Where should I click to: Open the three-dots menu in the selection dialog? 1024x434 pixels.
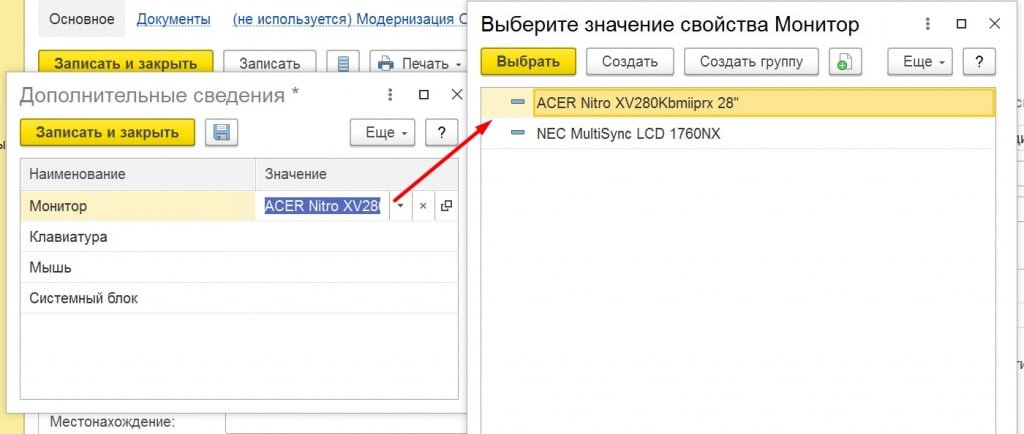pos(929,23)
